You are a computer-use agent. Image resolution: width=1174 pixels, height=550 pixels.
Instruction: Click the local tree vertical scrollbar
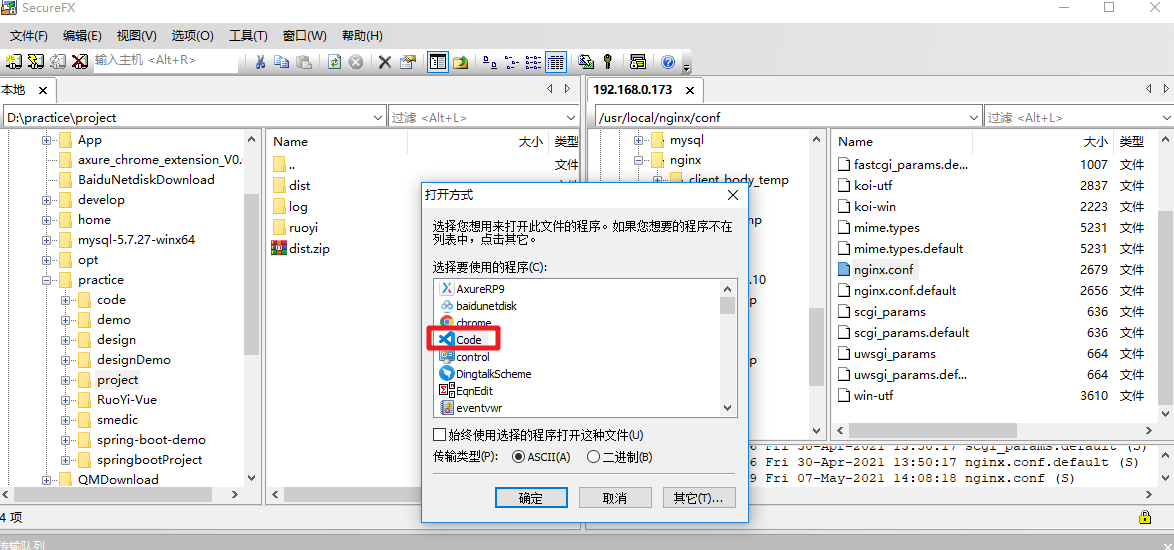tap(252, 273)
